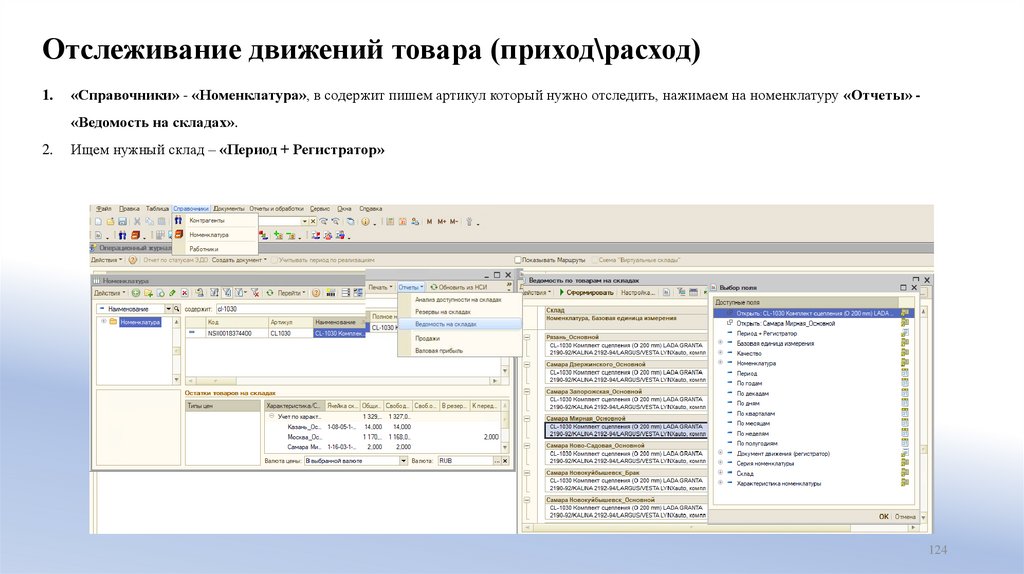Open the Создать документ button menu
Viewport: 1024px width, 574px height.
(x=239, y=260)
